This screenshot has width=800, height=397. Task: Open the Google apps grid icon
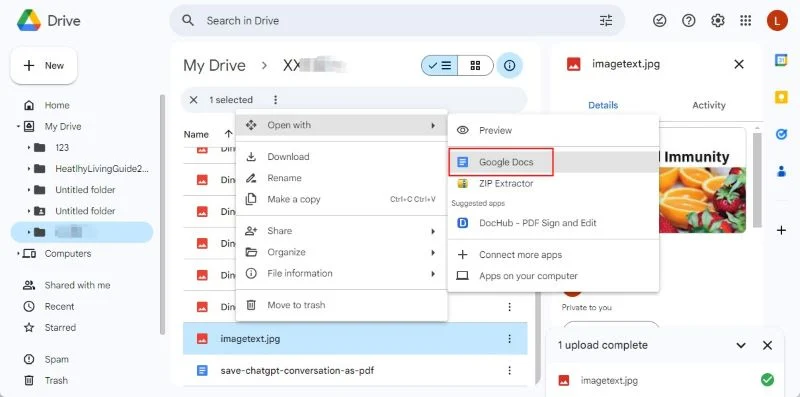click(x=745, y=20)
